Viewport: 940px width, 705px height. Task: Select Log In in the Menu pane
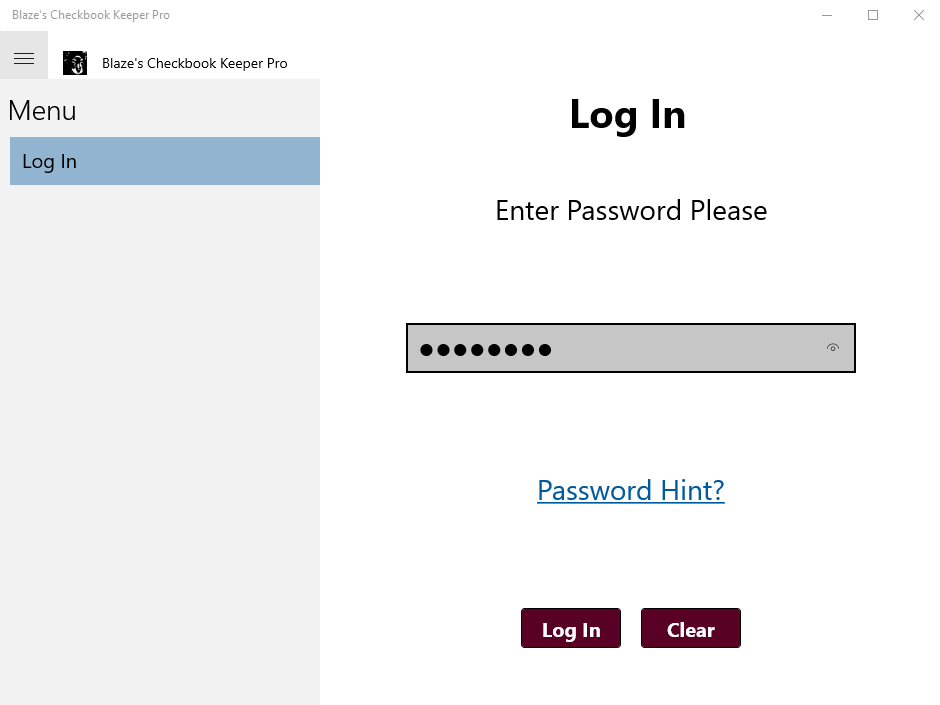165,161
